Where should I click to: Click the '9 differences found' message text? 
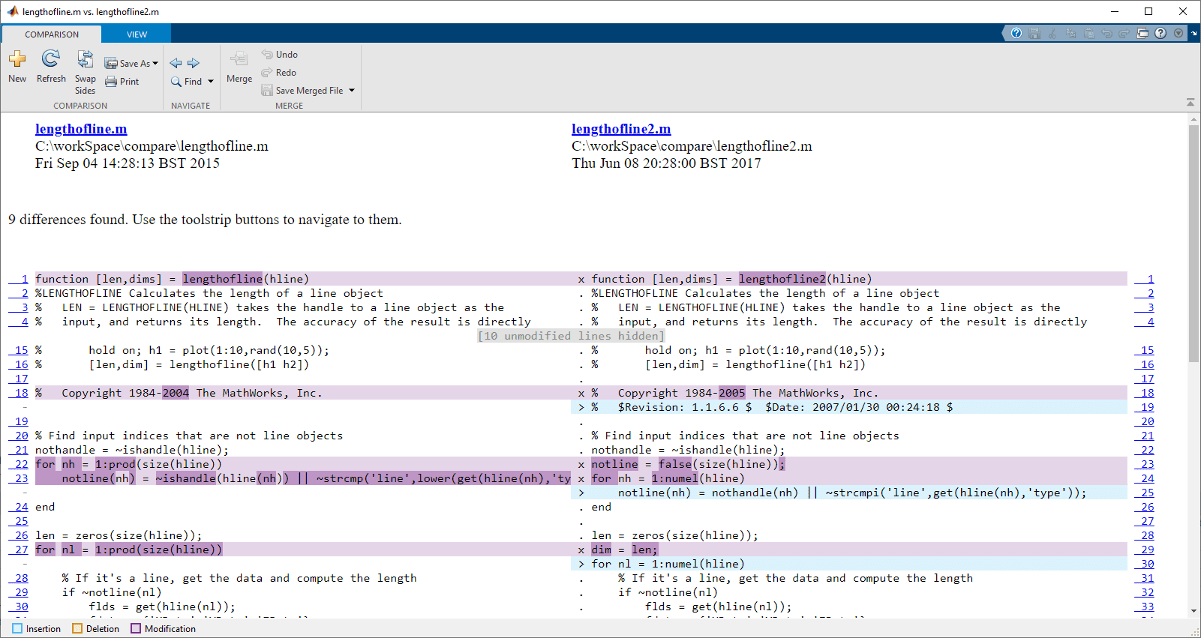pyautogui.click(x=205, y=219)
